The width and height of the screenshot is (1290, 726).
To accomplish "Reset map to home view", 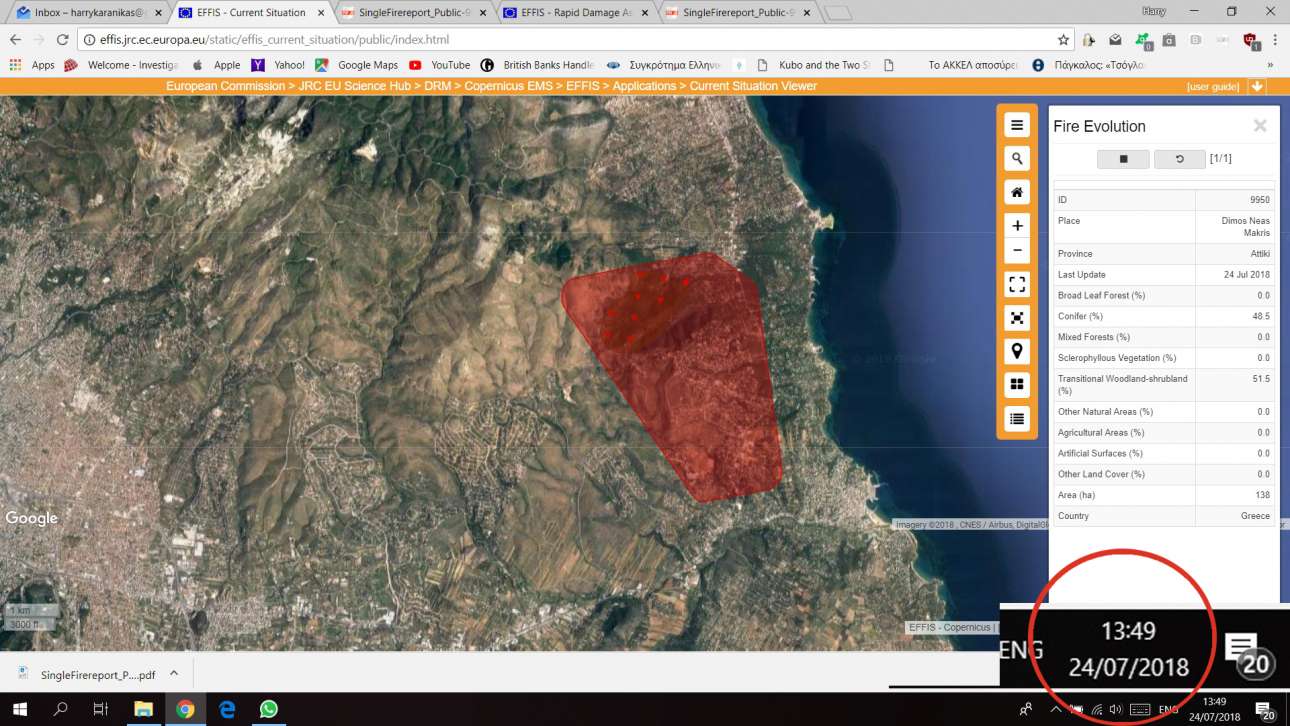I will pyautogui.click(x=1017, y=192).
